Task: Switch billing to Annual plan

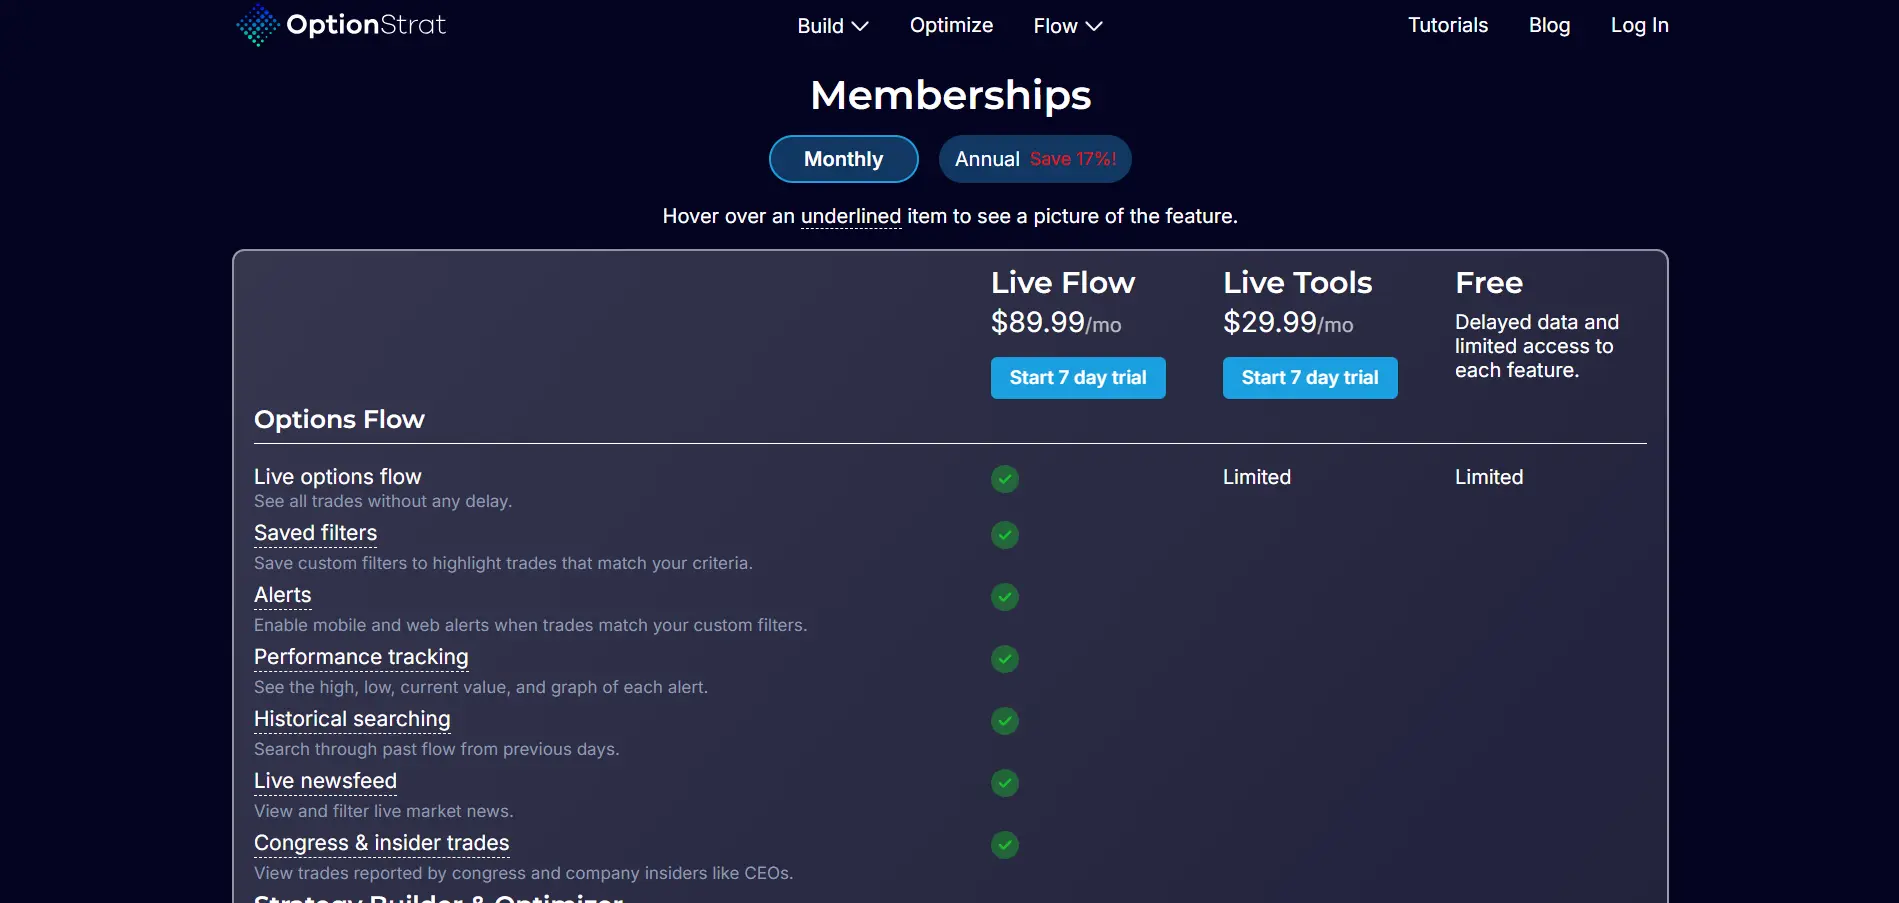Action: click(x=1034, y=159)
